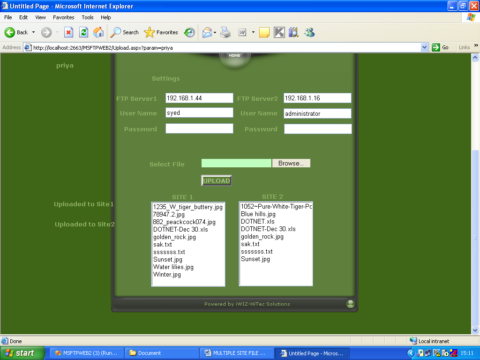This screenshot has width=480, height=360.
Task: Open the Favorites star pane
Action: click(161, 32)
